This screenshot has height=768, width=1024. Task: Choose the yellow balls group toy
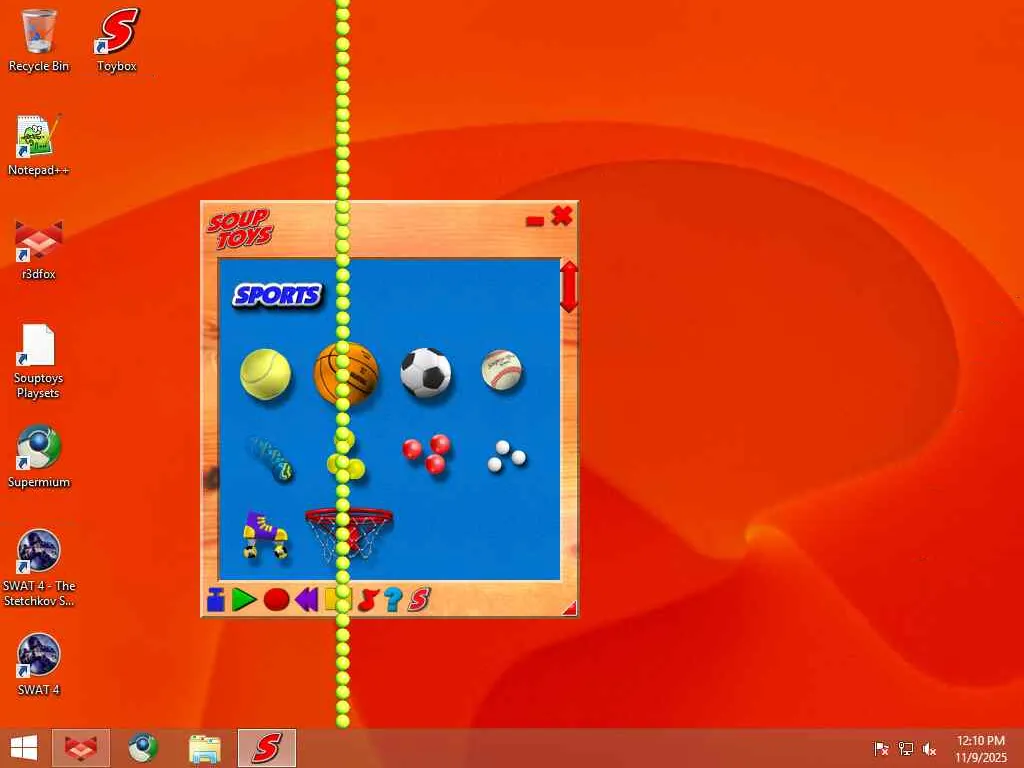[346, 455]
